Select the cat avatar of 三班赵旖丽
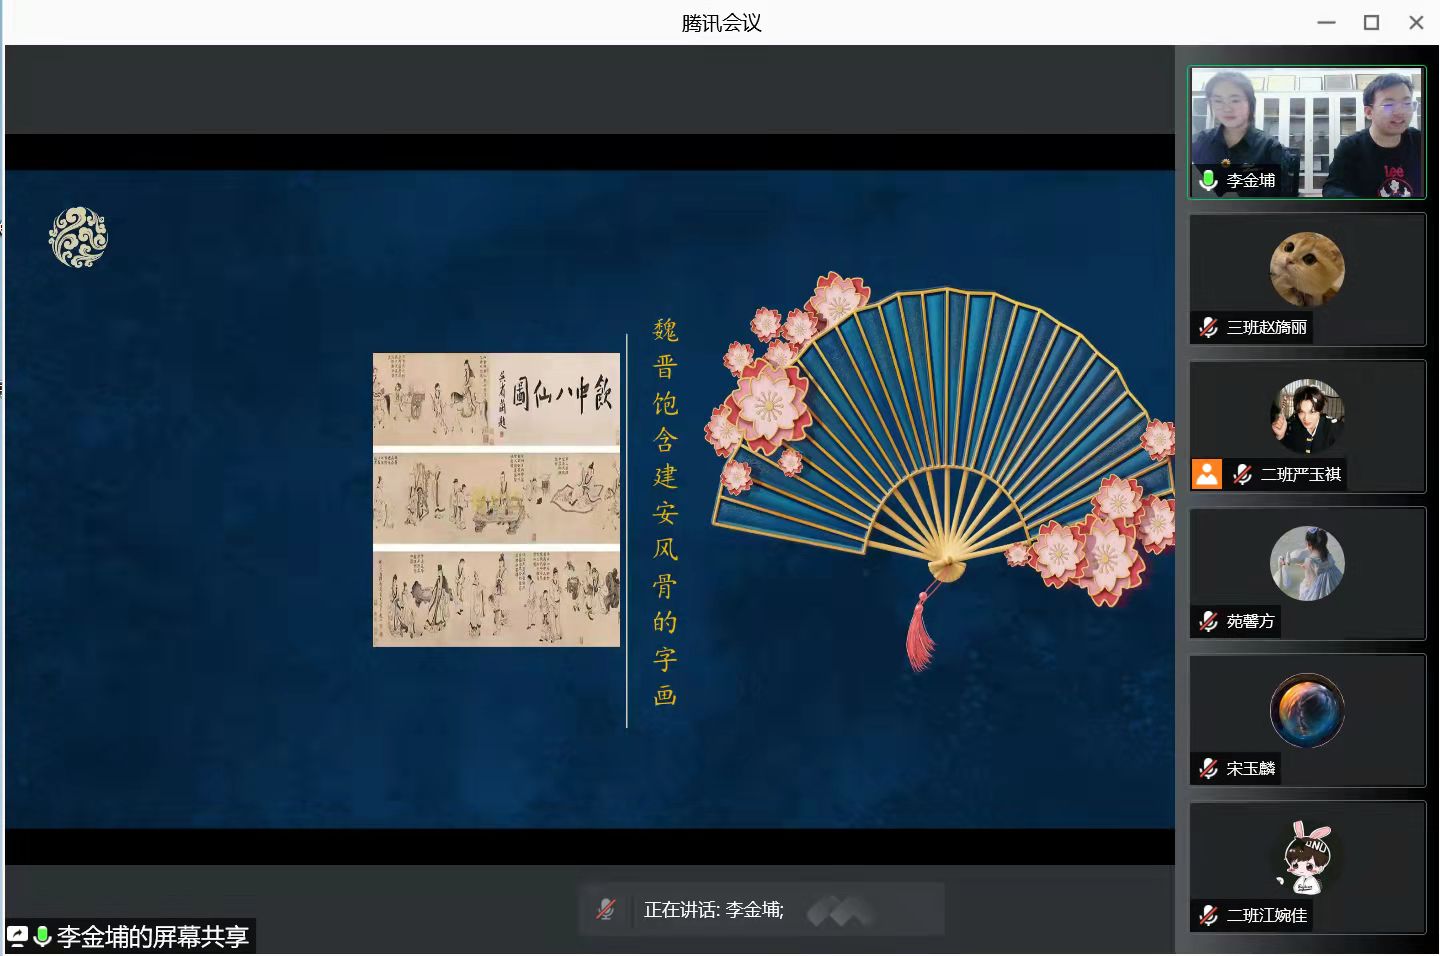 1306,269
